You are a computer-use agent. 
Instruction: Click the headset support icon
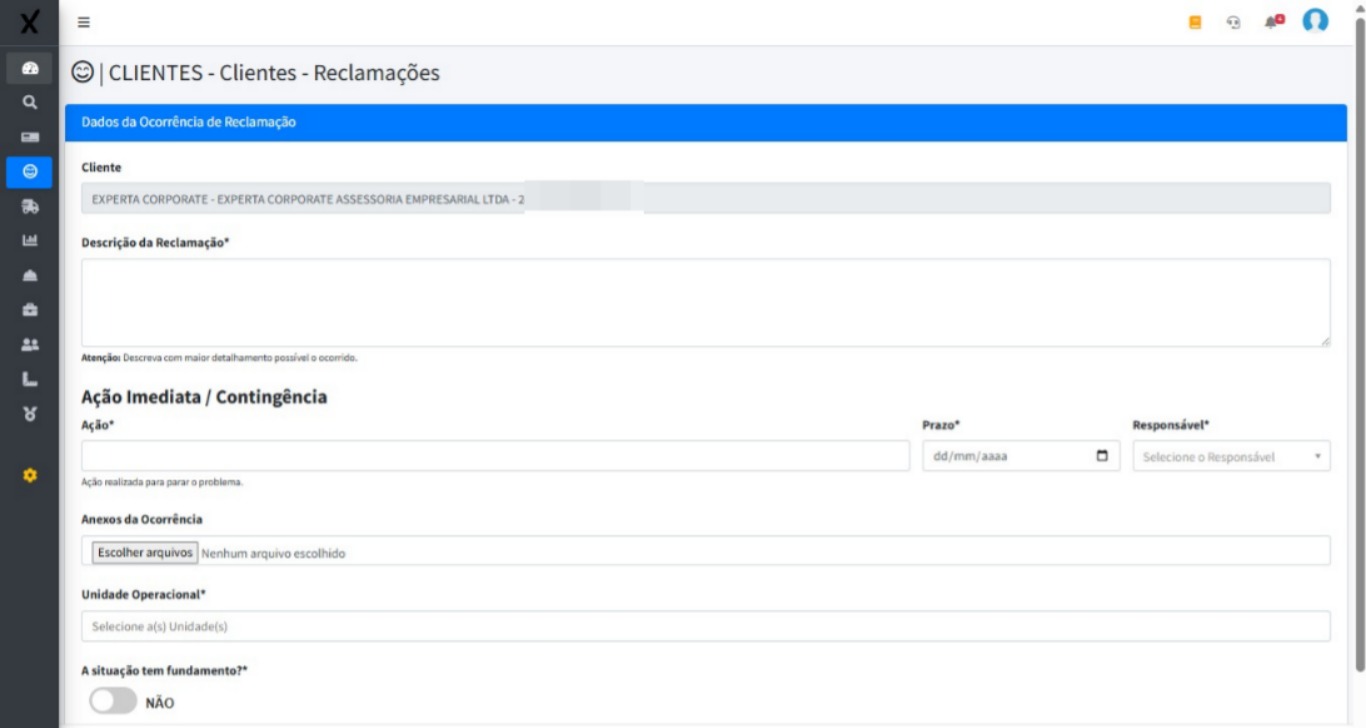point(1234,22)
